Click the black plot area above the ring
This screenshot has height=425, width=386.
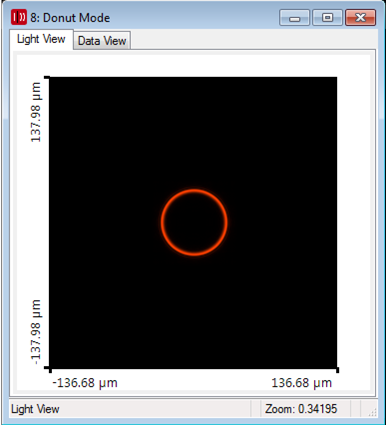click(x=193, y=133)
